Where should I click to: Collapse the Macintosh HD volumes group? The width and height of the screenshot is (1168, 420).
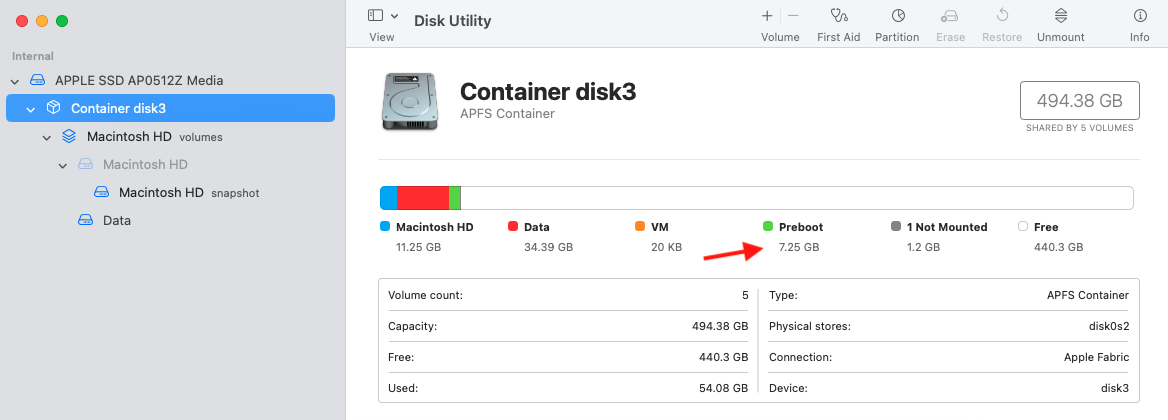[x=46, y=136]
